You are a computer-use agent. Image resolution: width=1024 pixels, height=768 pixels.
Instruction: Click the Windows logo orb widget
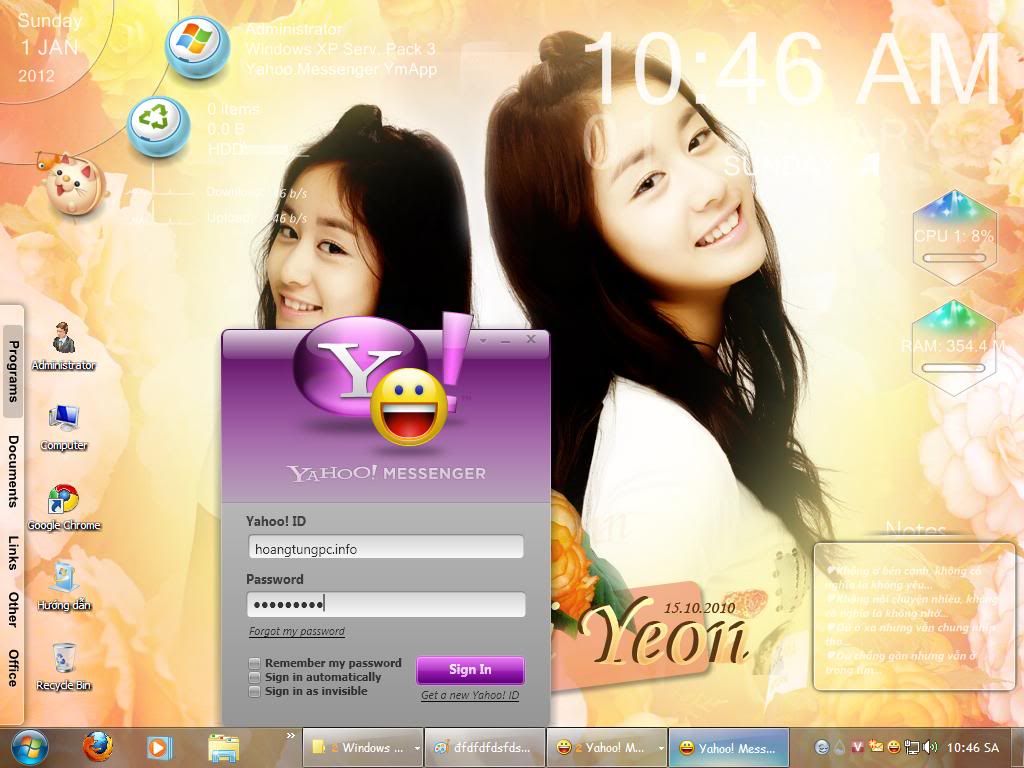click(x=197, y=47)
